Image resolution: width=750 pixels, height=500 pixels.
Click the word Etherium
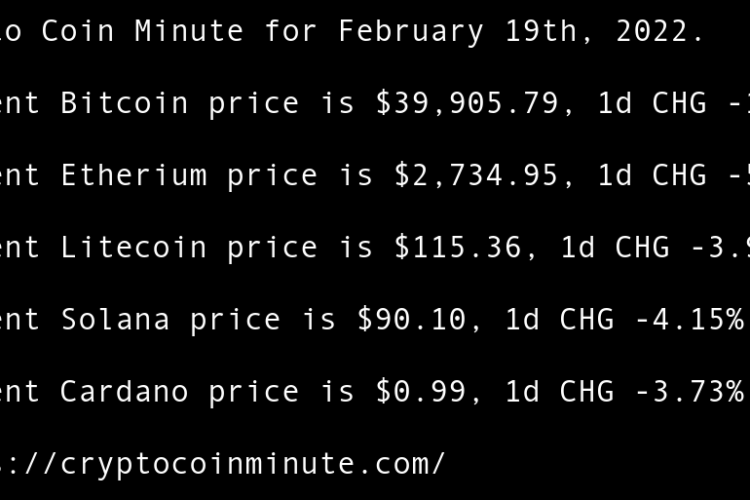134,175
